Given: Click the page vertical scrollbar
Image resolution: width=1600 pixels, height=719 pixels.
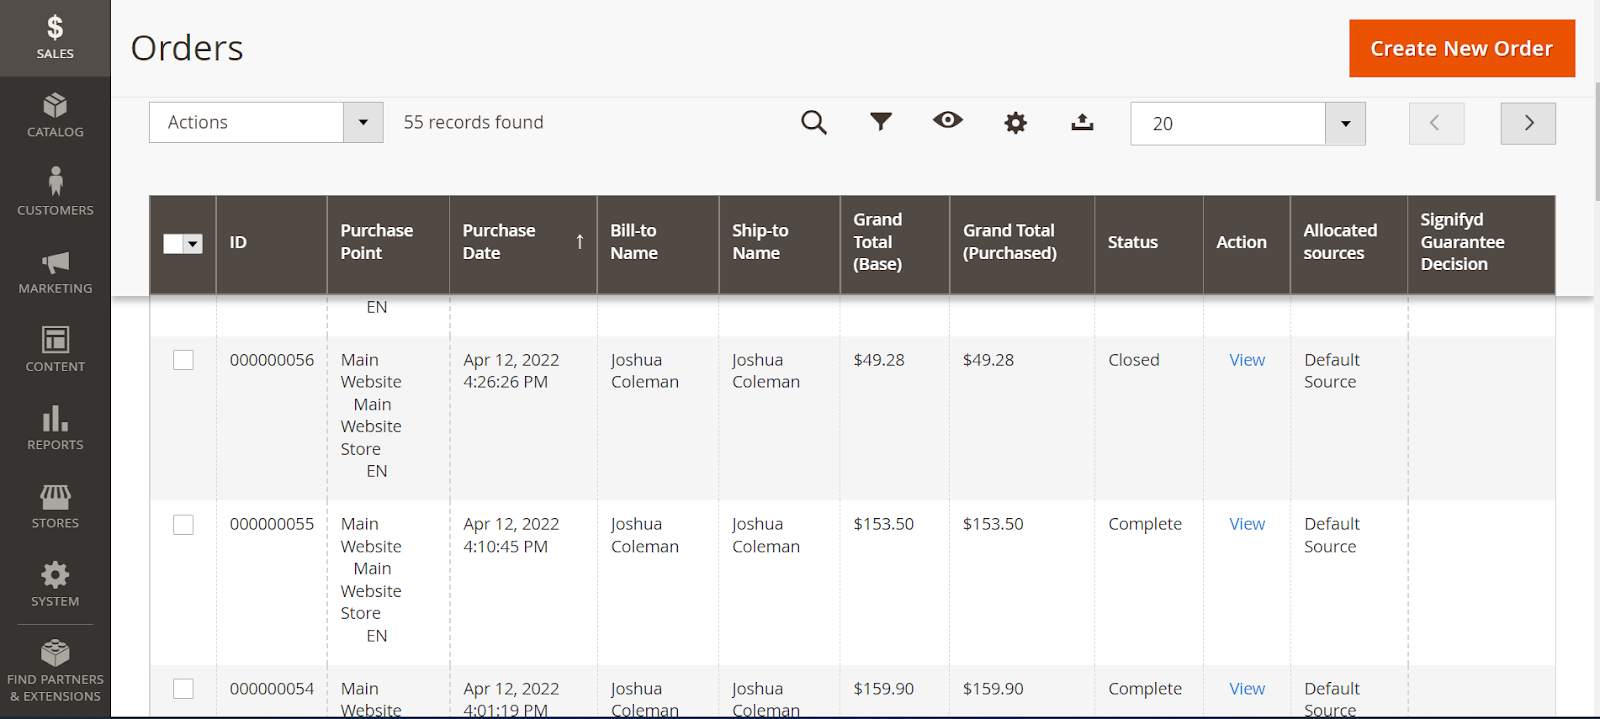Looking at the screenshot, I should 1597,140.
